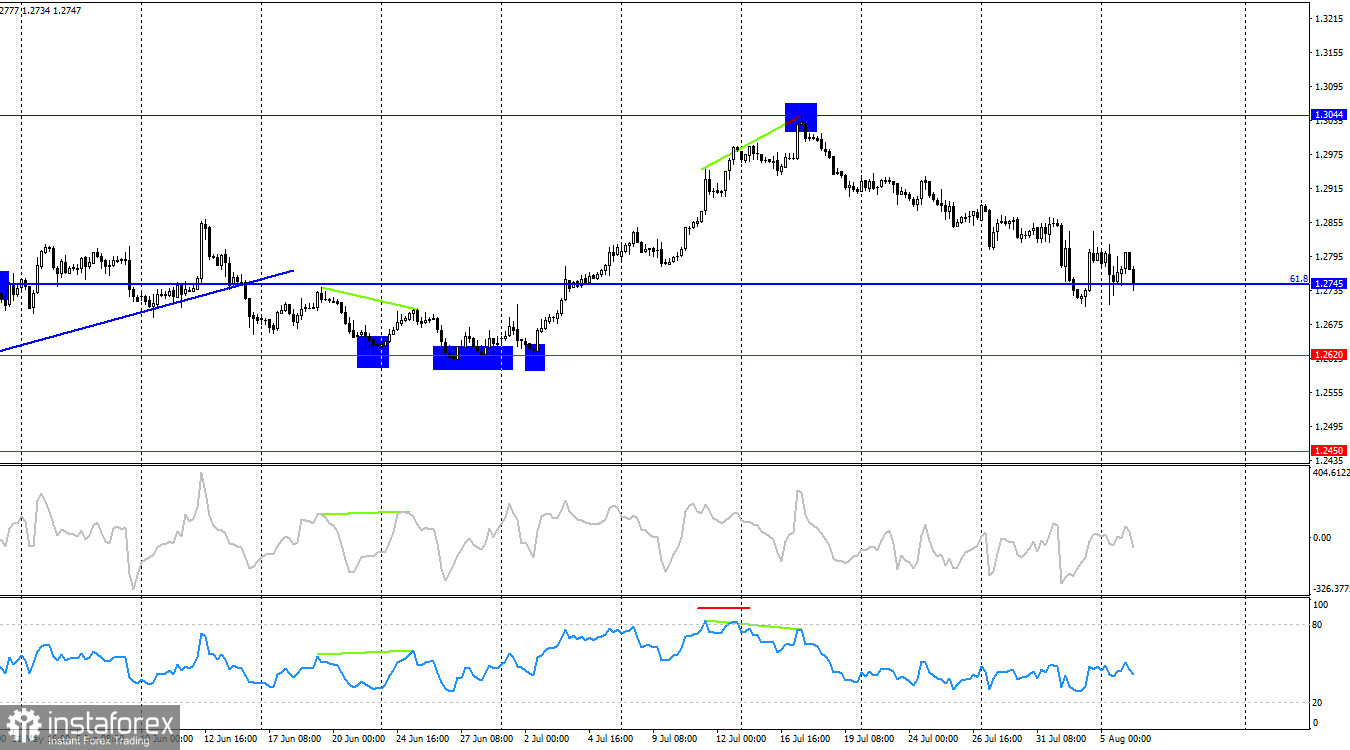Click the 404.6122 CCI scale value
The height and width of the screenshot is (750, 1350).
pyautogui.click(x=1330, y=473)
